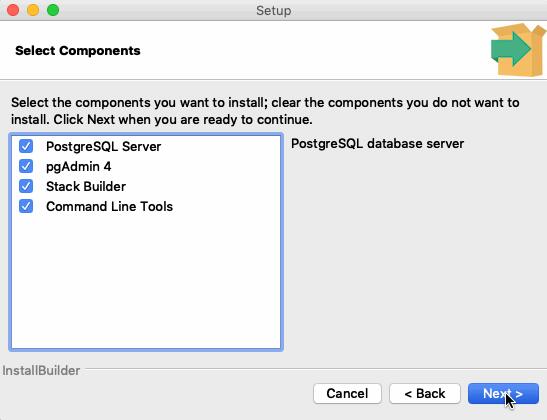Toggle the Stack Builder checkbox
The width and height of the screenshot is (547, 420).
(26, 186)
